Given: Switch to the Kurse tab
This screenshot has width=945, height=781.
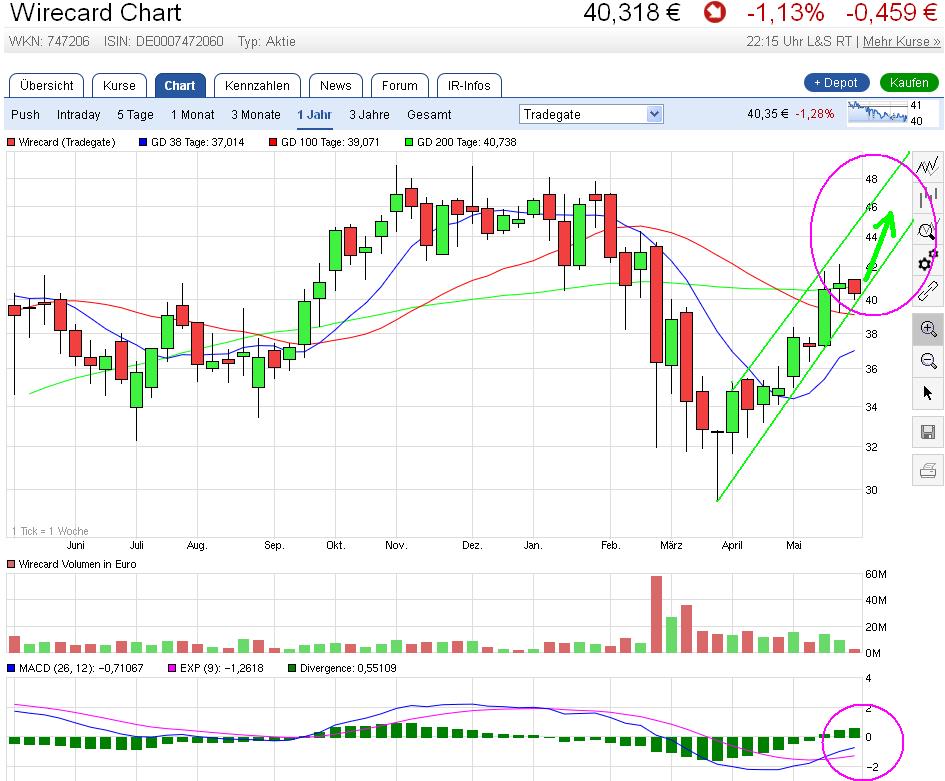Looking at the screenshot, I should point(119,86).
